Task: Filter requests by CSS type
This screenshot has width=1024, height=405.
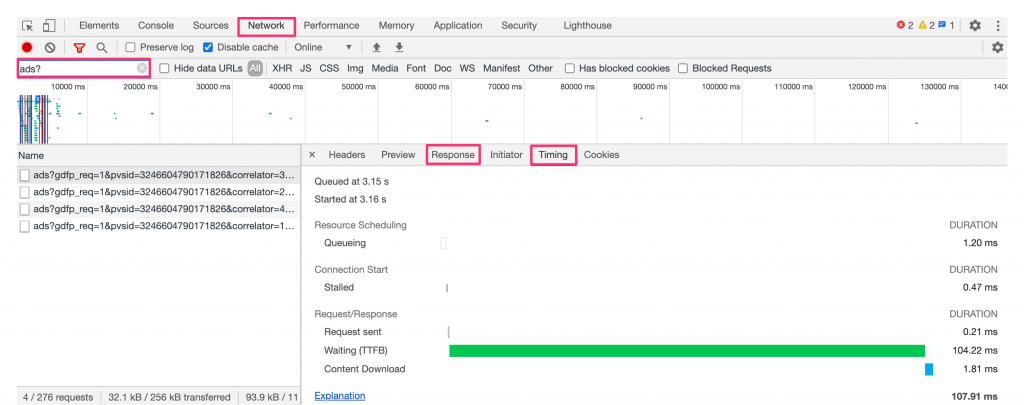Action: click(x=329, y=68)
